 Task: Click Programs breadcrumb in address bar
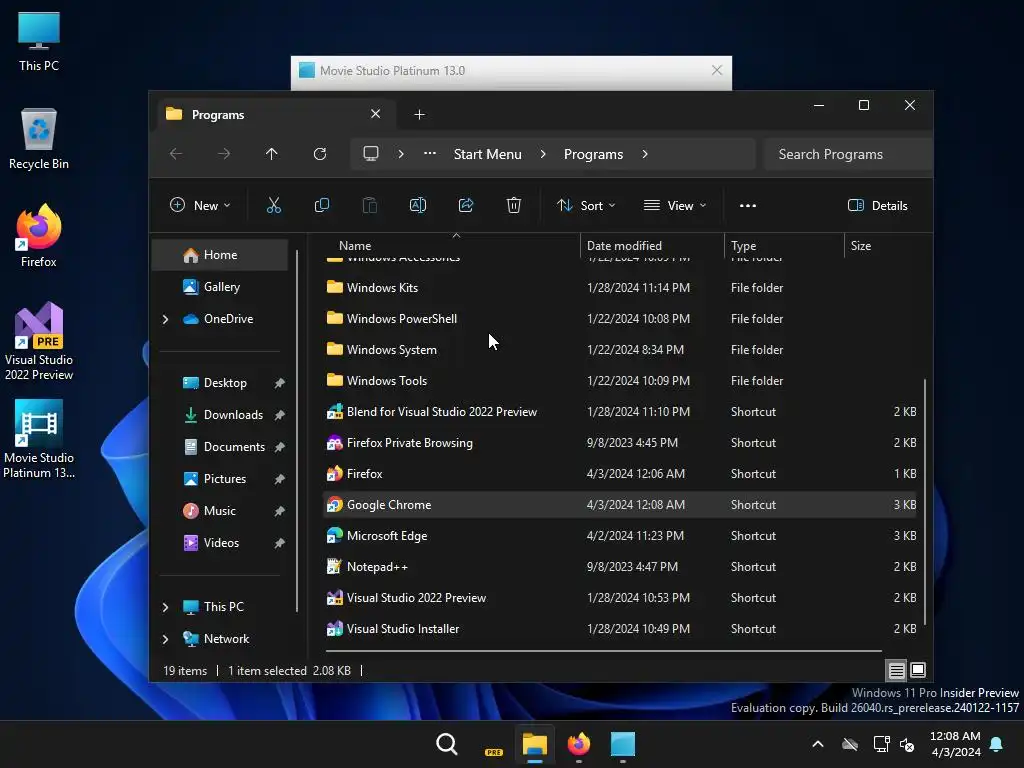(x=593, y=154)
